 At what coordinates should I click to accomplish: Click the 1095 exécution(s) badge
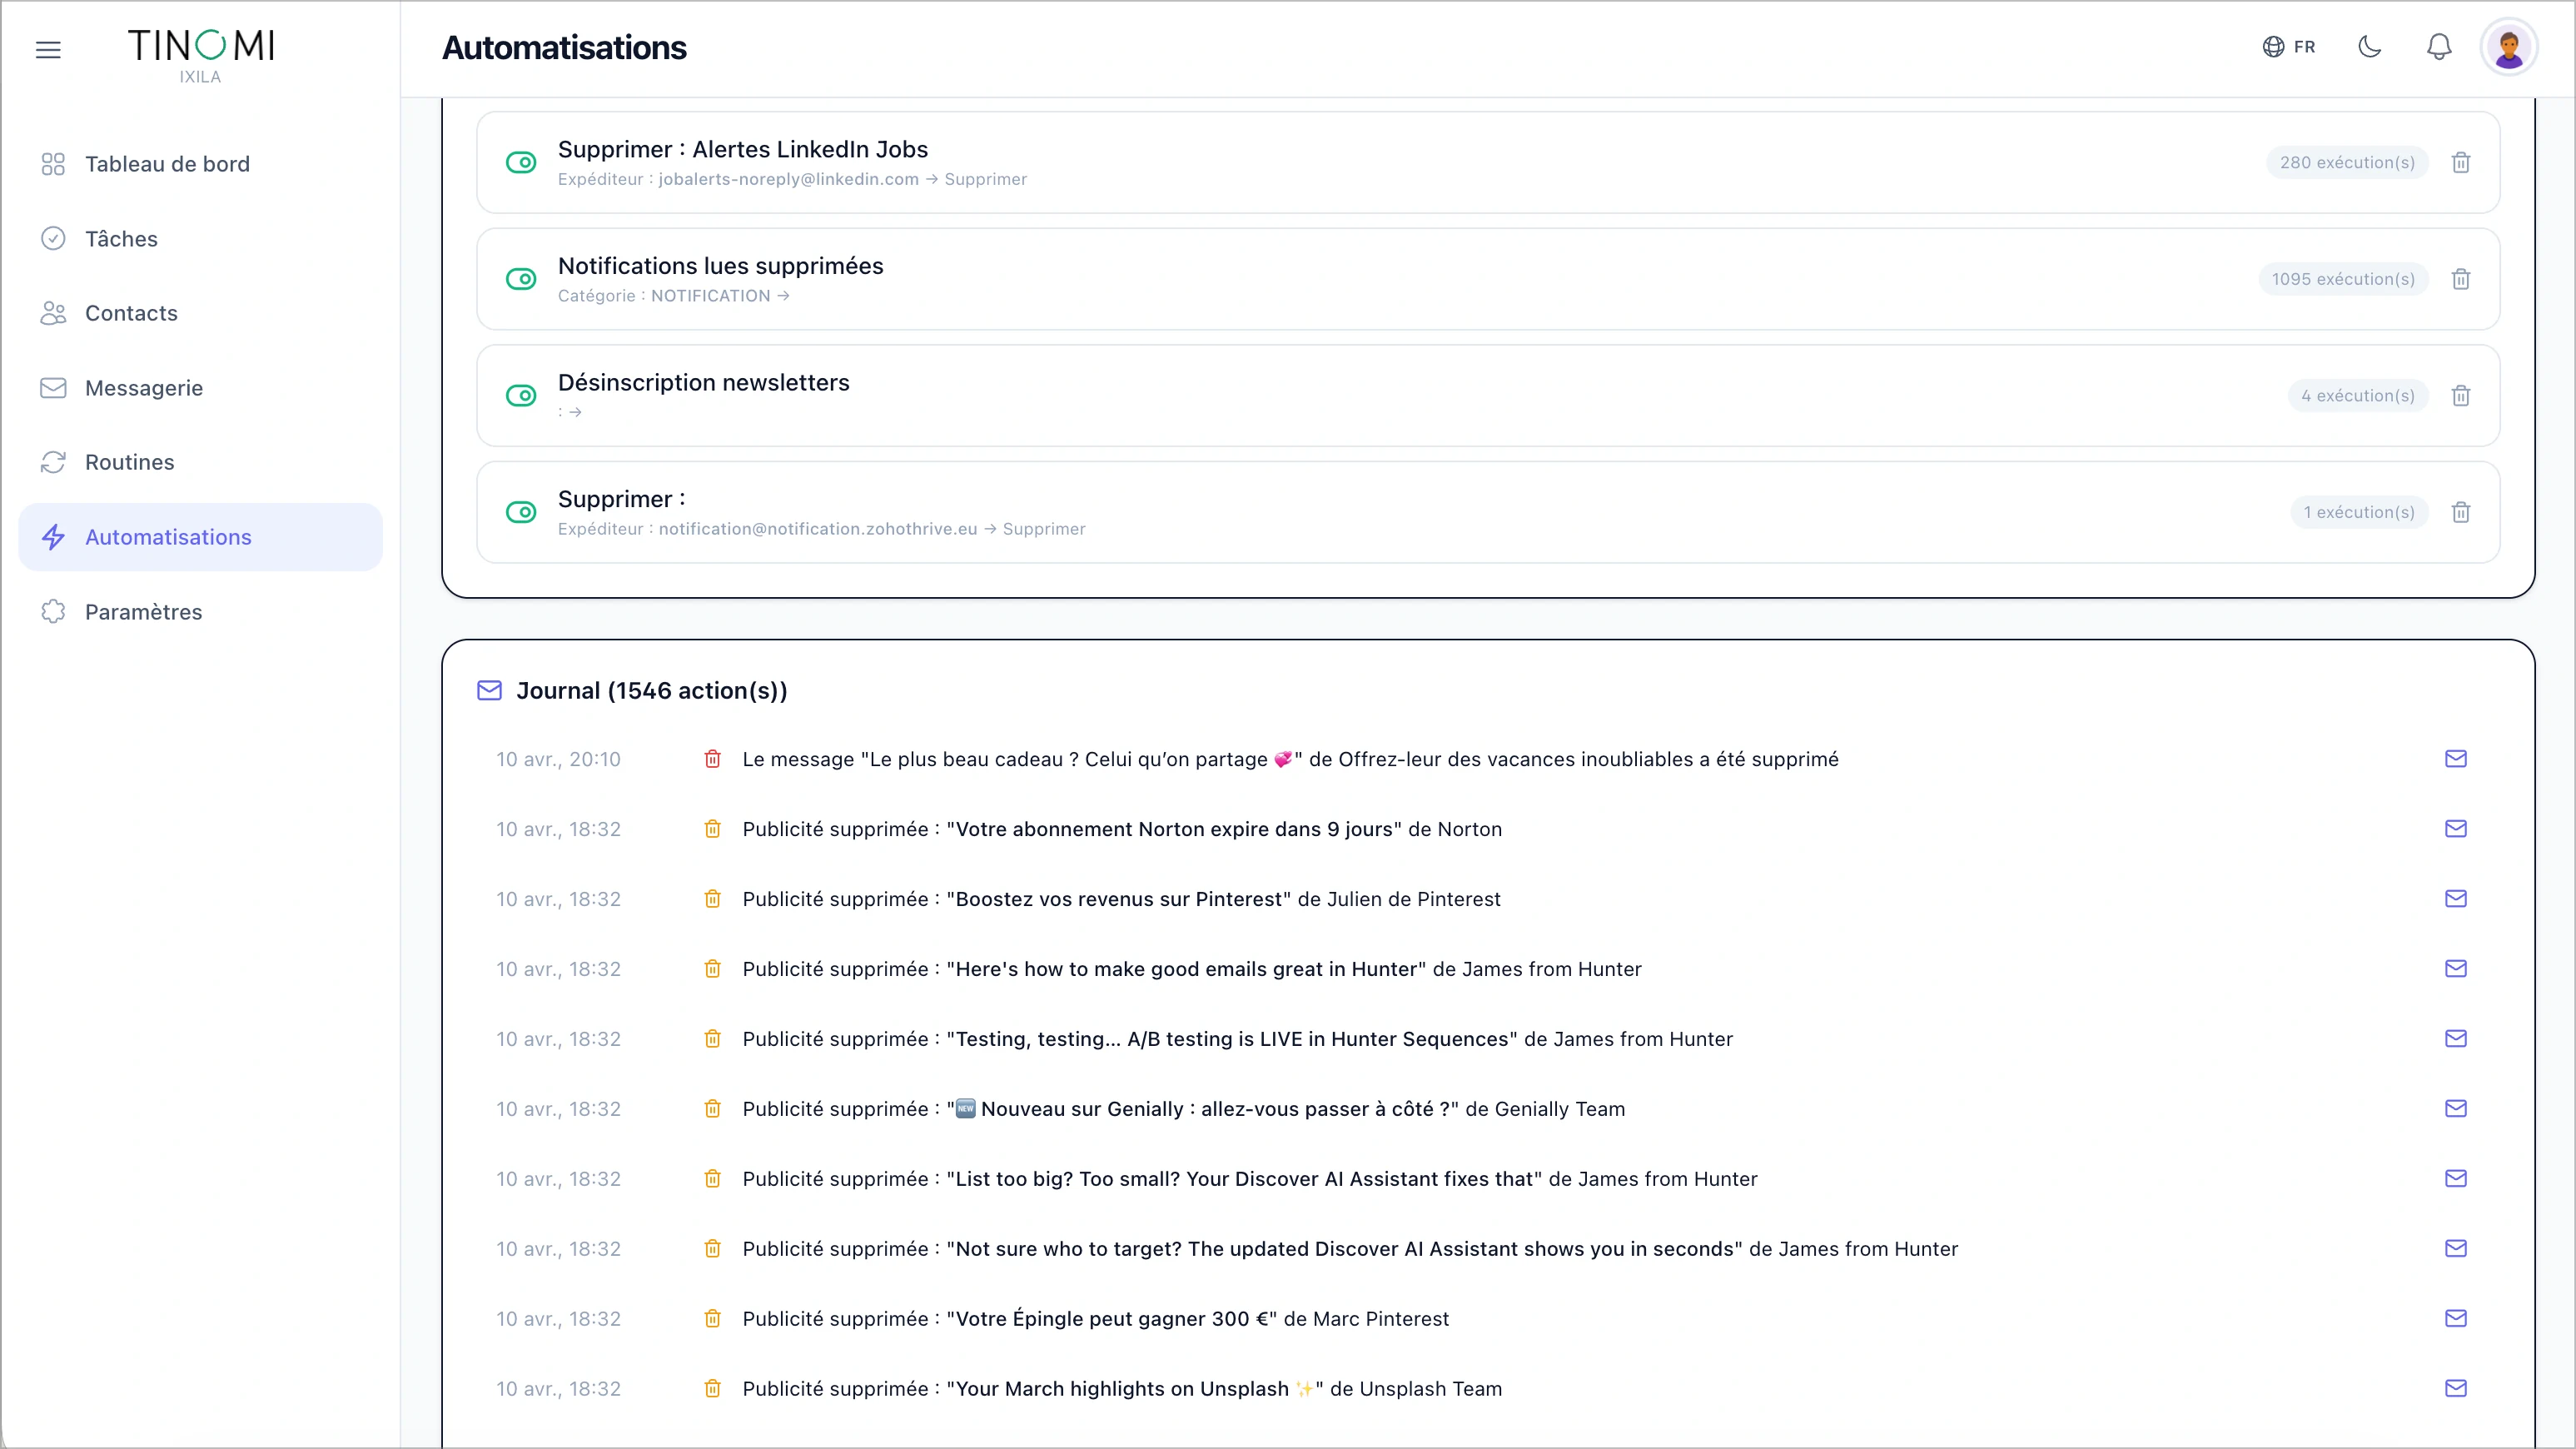[2343, 279]
